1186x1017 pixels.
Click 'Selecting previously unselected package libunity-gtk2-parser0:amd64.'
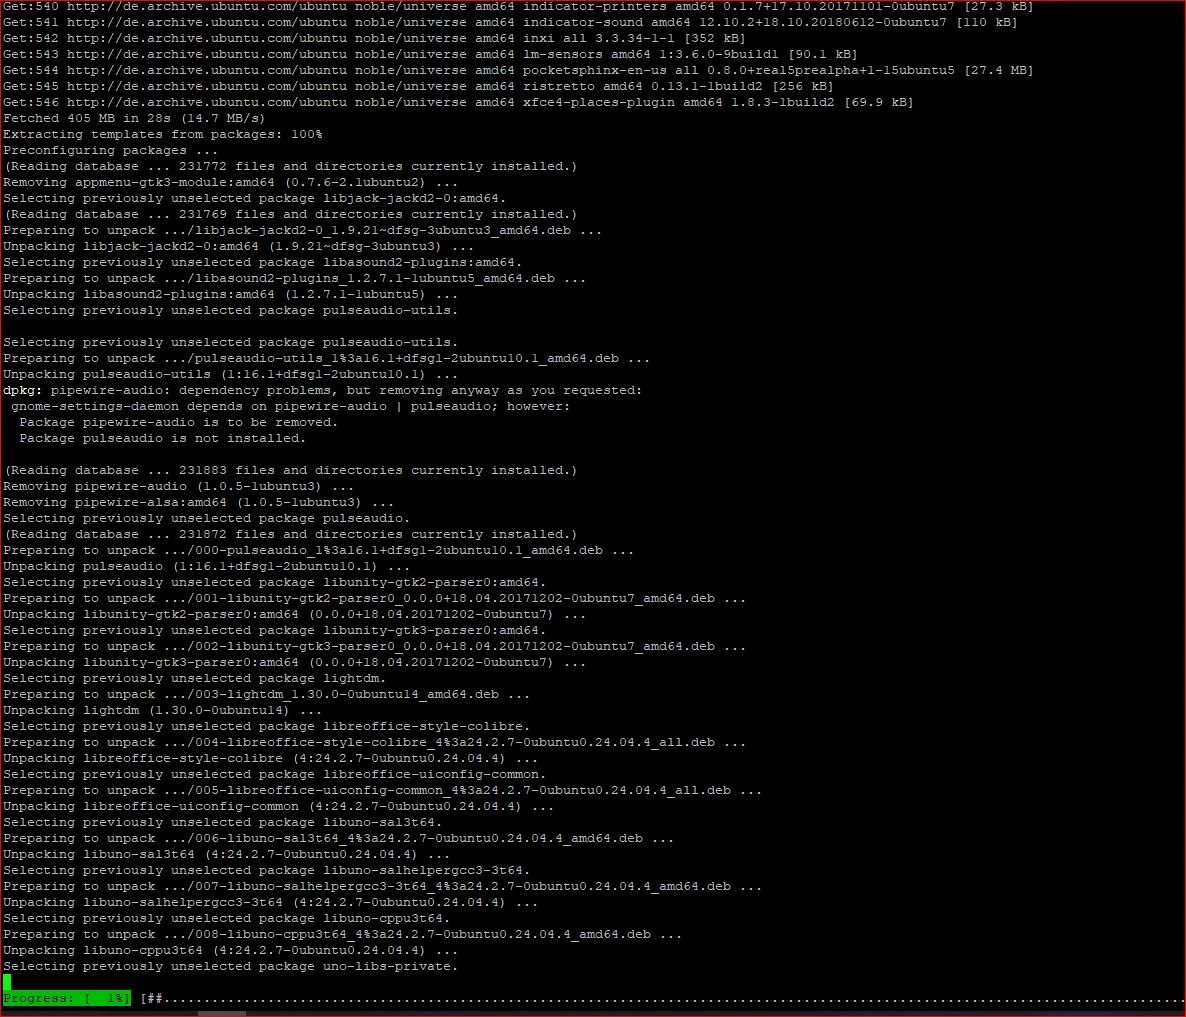point(275,582)
